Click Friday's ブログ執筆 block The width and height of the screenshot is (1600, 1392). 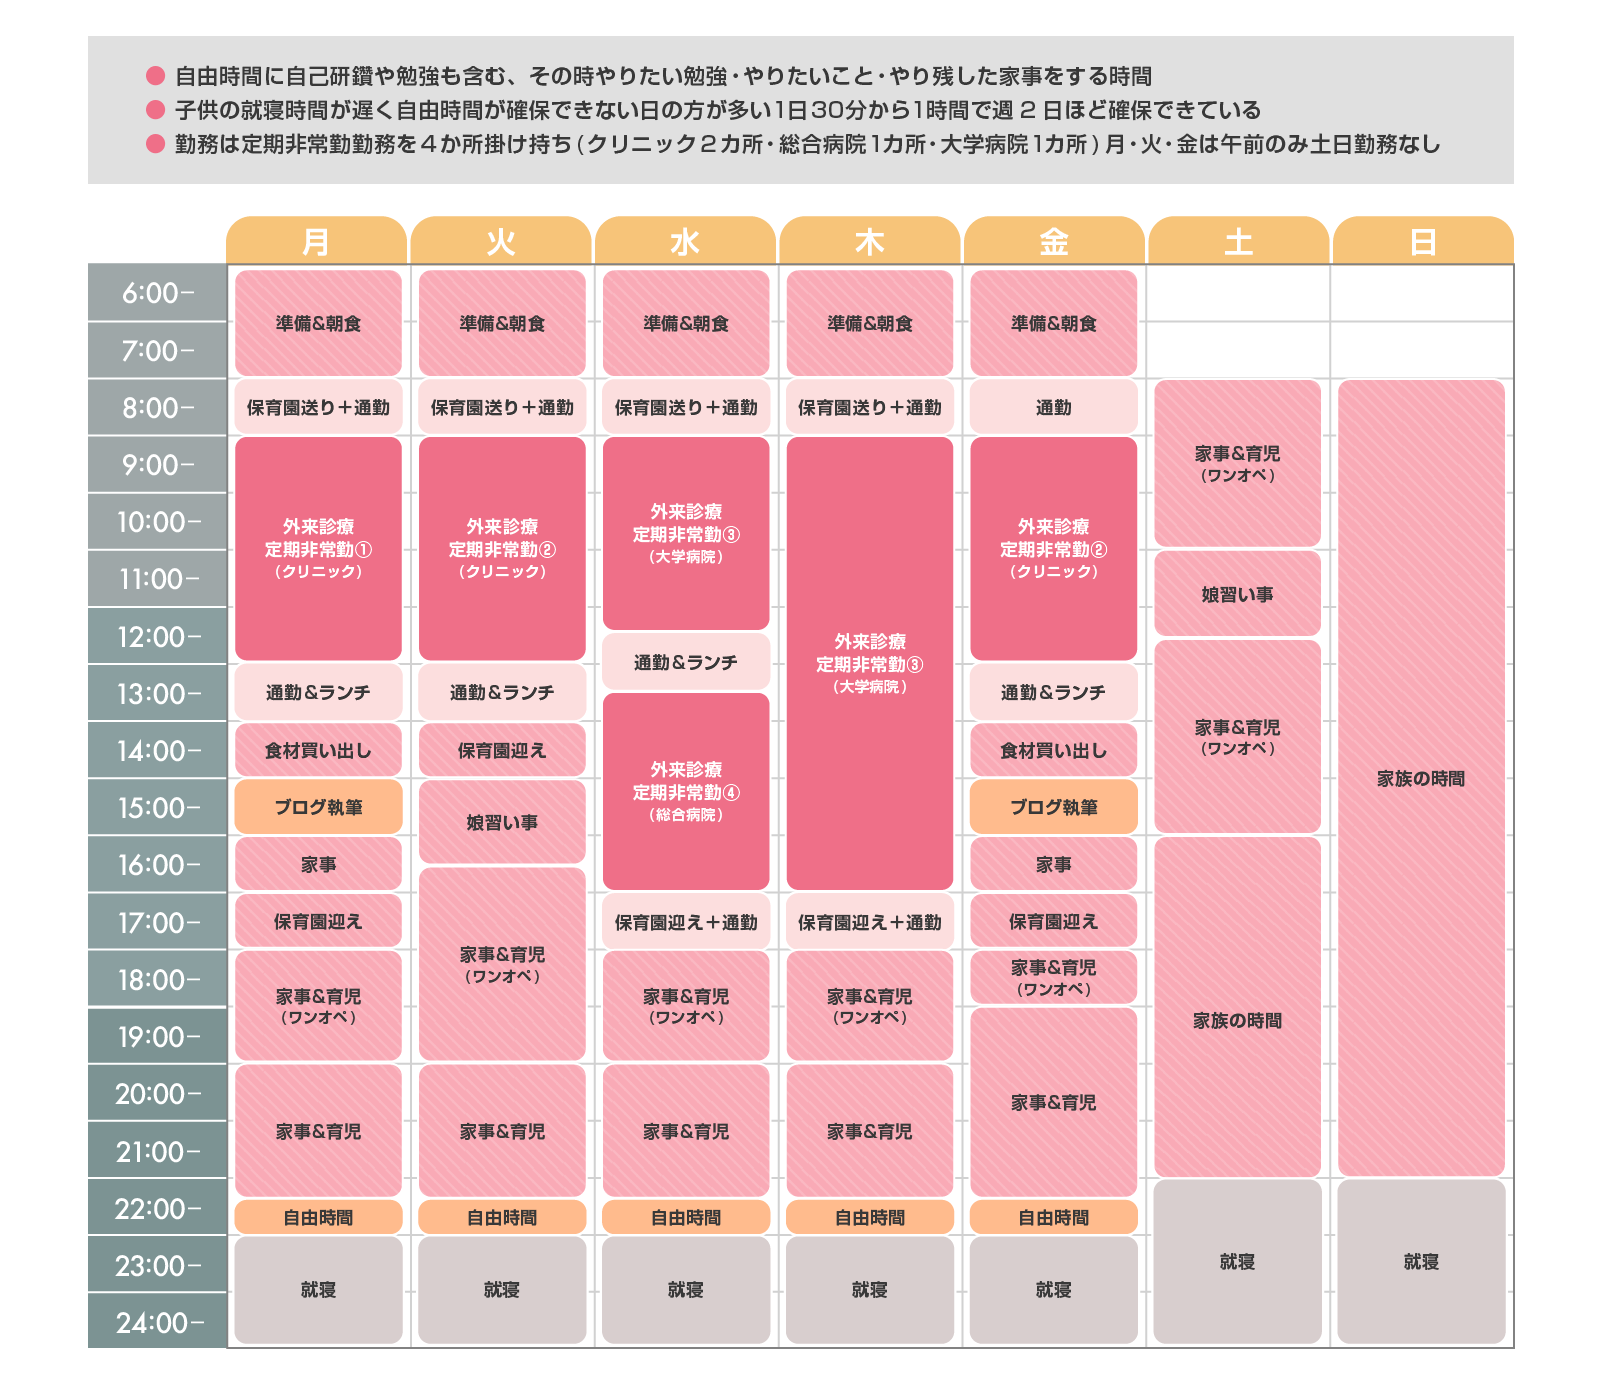[x=1054, y=807]
